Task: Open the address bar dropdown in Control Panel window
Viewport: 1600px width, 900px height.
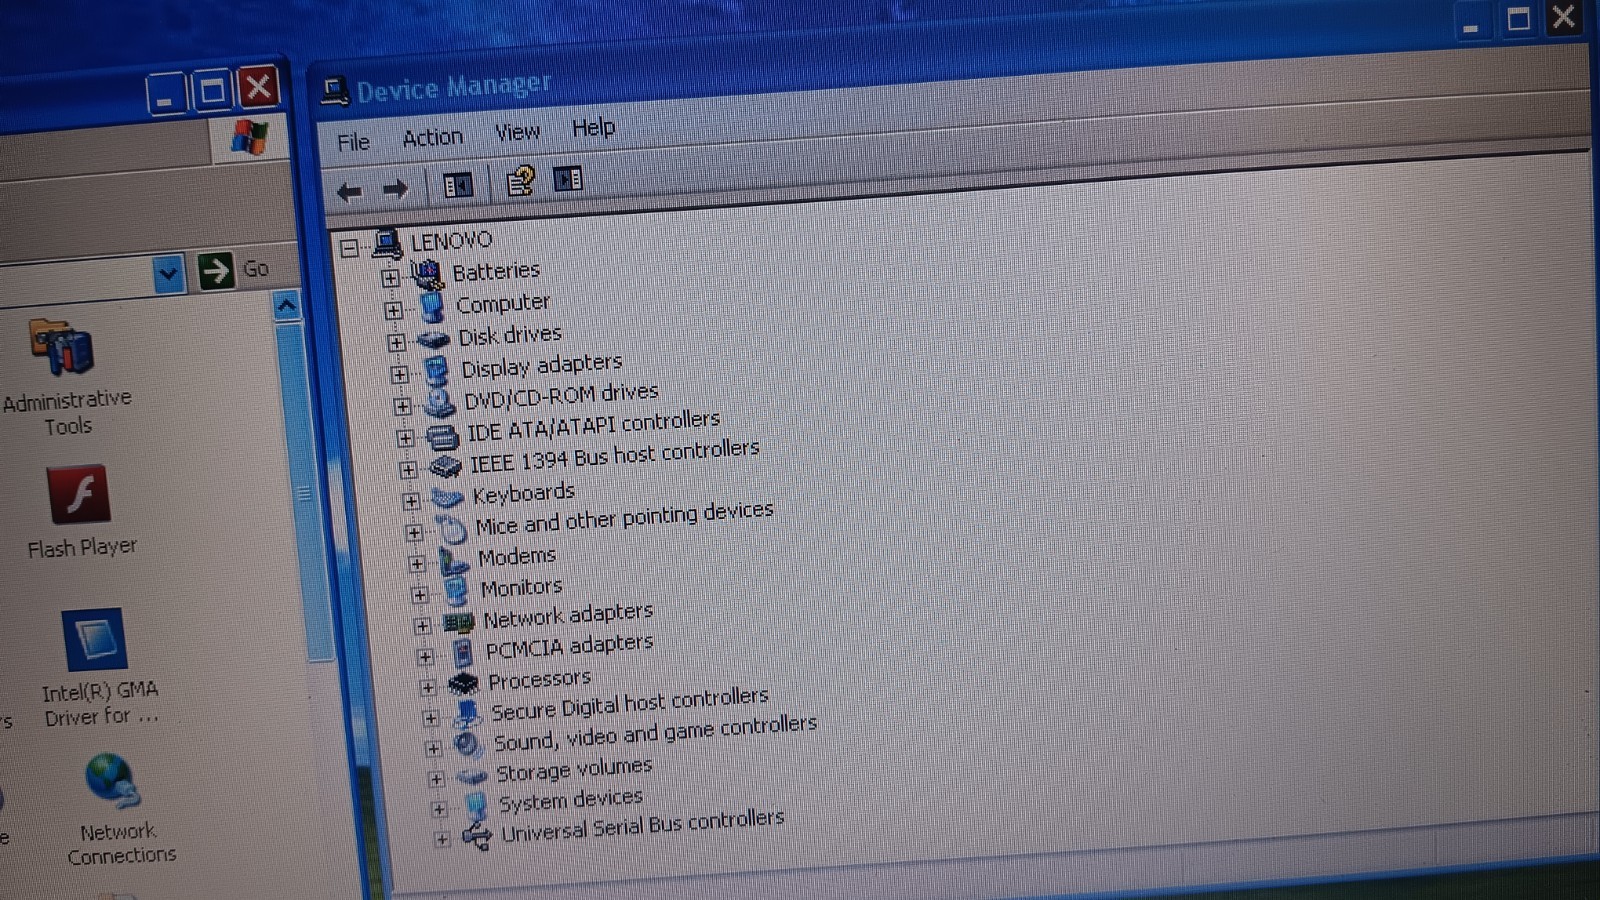Action: click(168, 273)
